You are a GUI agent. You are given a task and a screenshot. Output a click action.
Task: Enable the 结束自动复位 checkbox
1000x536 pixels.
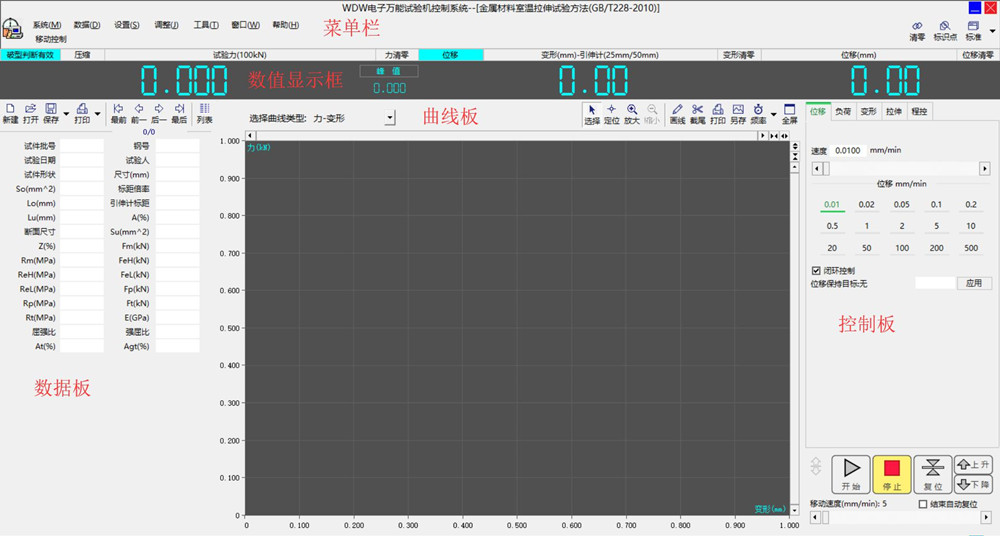[922, 504]
